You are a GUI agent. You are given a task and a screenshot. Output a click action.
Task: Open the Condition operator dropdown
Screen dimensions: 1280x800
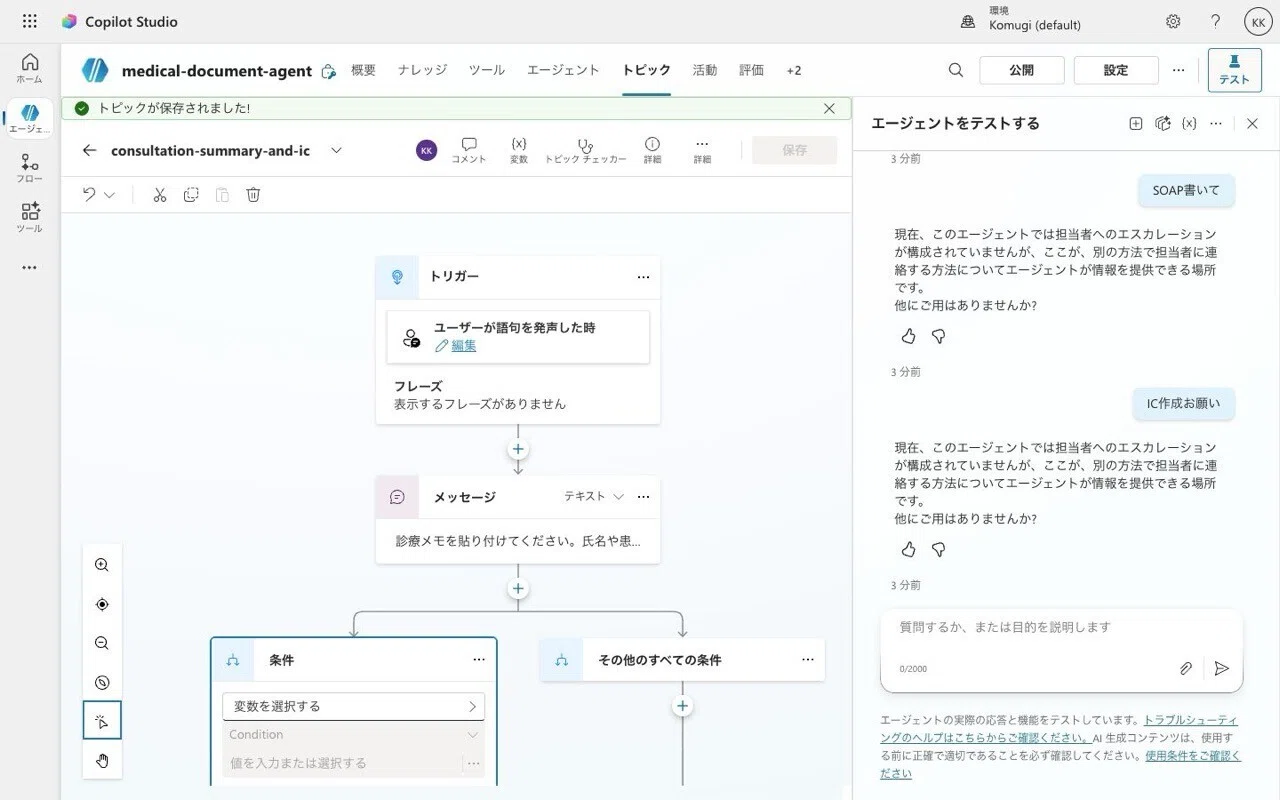[x=353, y=734]
